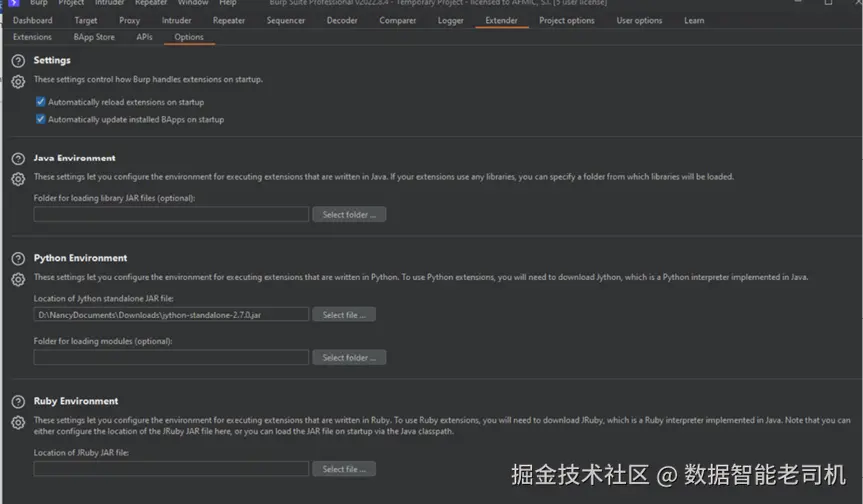
Task: Switch to the Target tab
Action: [86, 20]
